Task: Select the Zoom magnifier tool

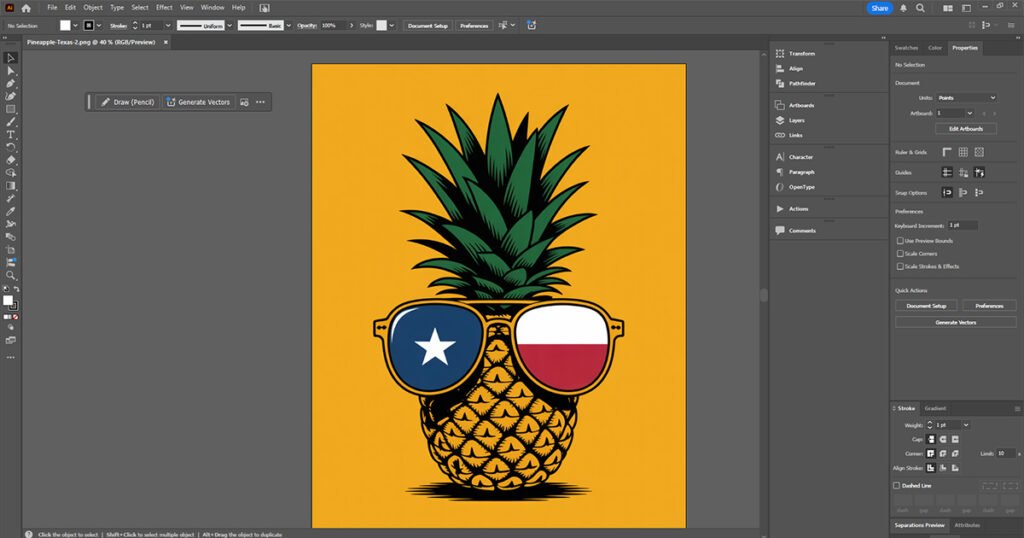Action: coord(10,275)
